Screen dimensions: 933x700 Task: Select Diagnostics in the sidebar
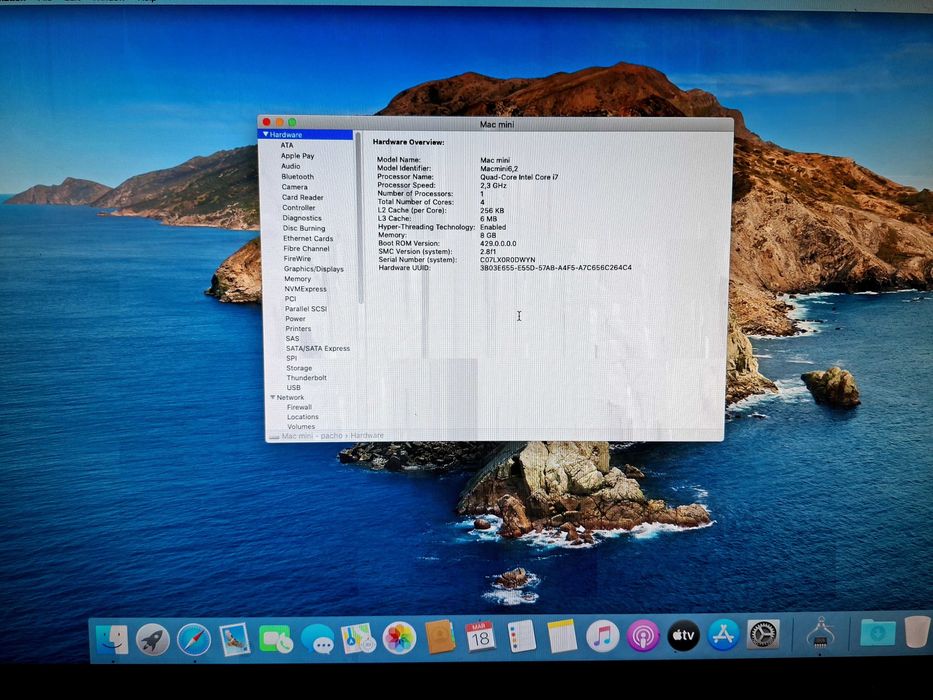point(302,218)
